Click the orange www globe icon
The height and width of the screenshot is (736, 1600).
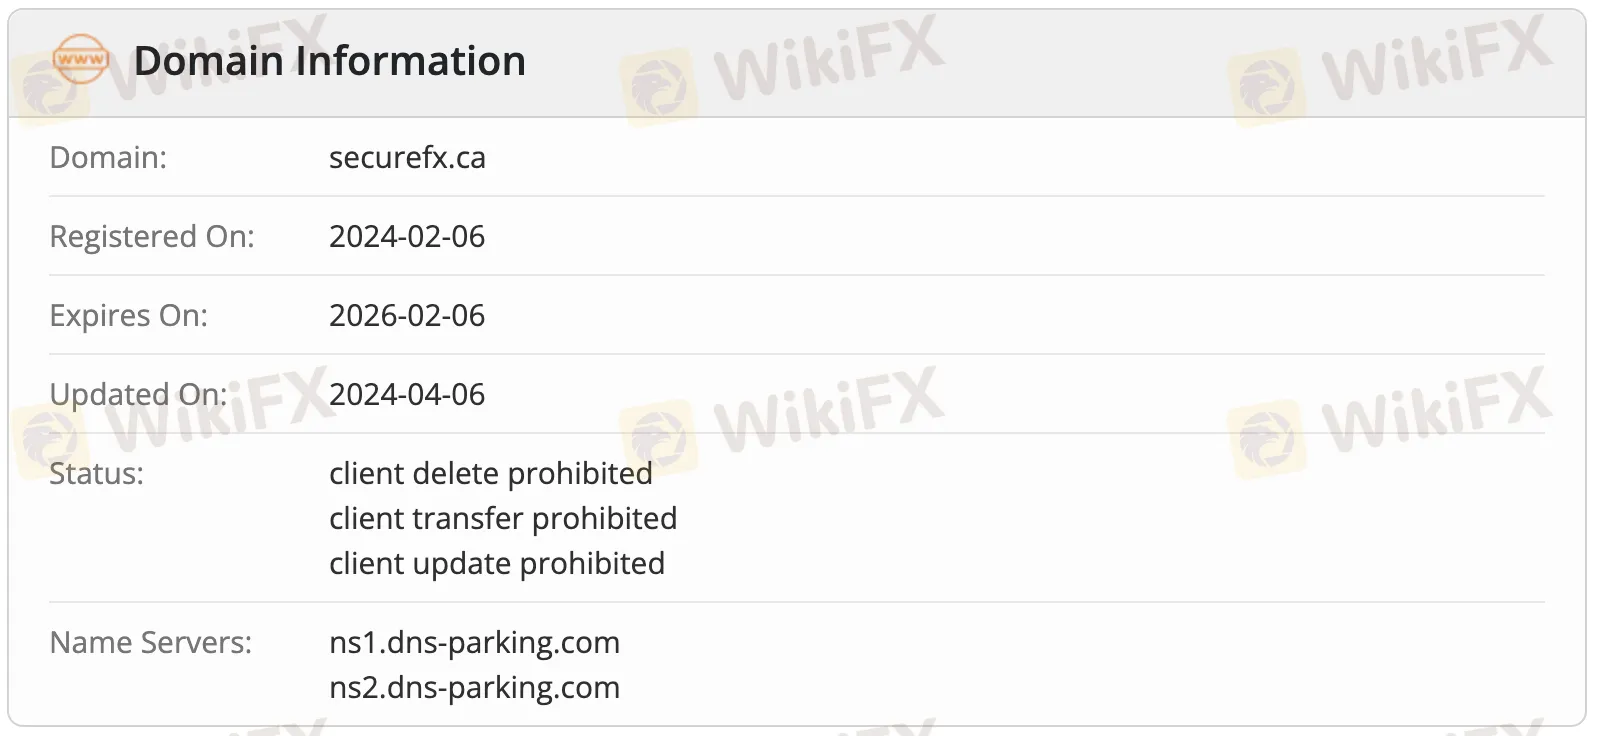[80, 60]
